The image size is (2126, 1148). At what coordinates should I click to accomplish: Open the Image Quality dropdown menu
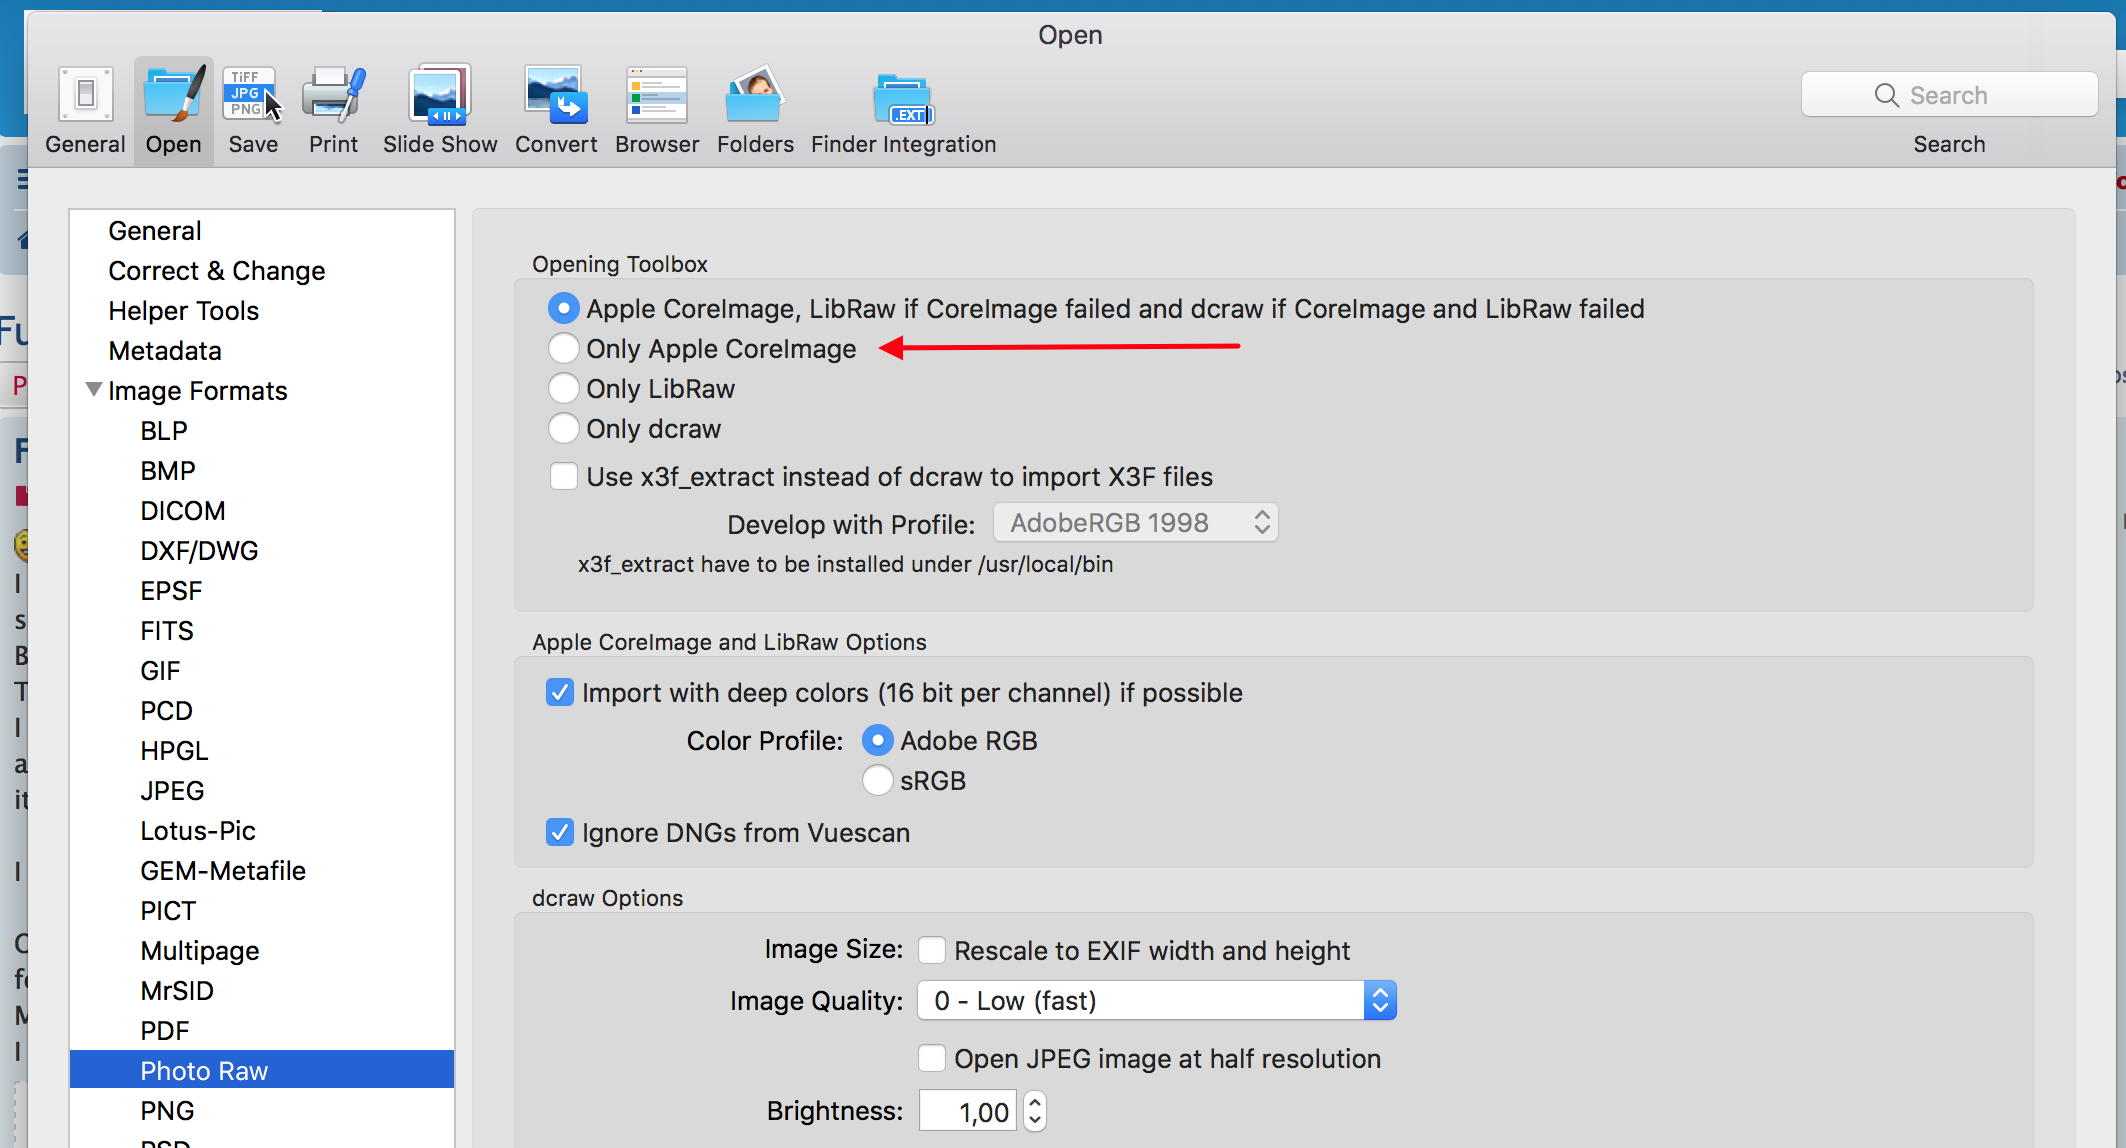(1157, 1000)
